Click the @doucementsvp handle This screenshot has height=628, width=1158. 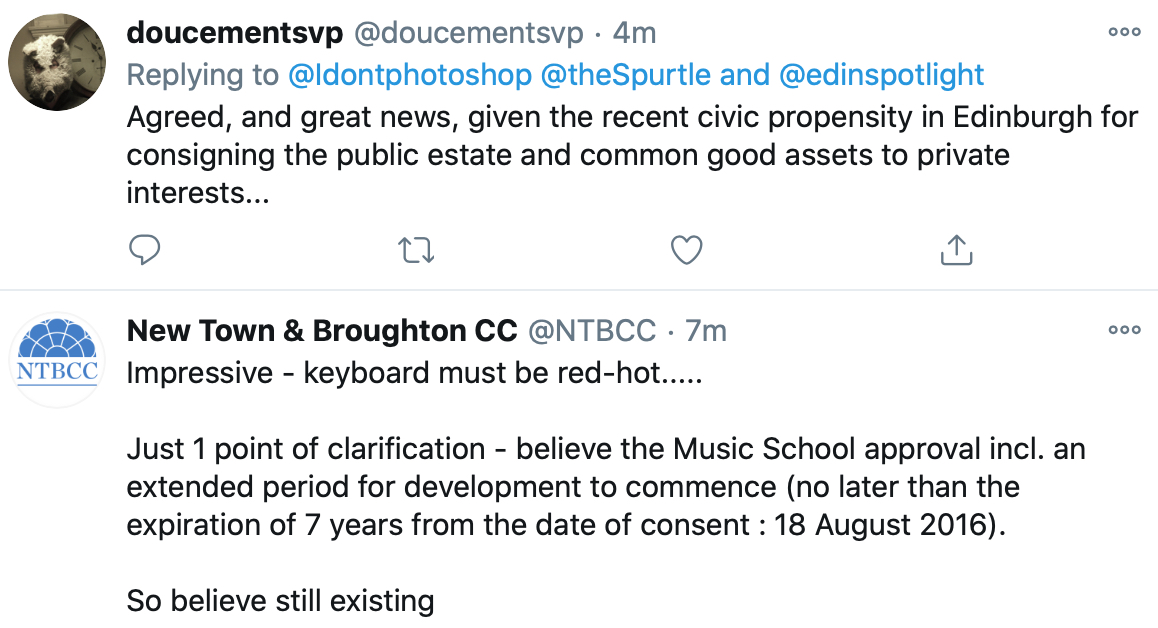(469, 33)
